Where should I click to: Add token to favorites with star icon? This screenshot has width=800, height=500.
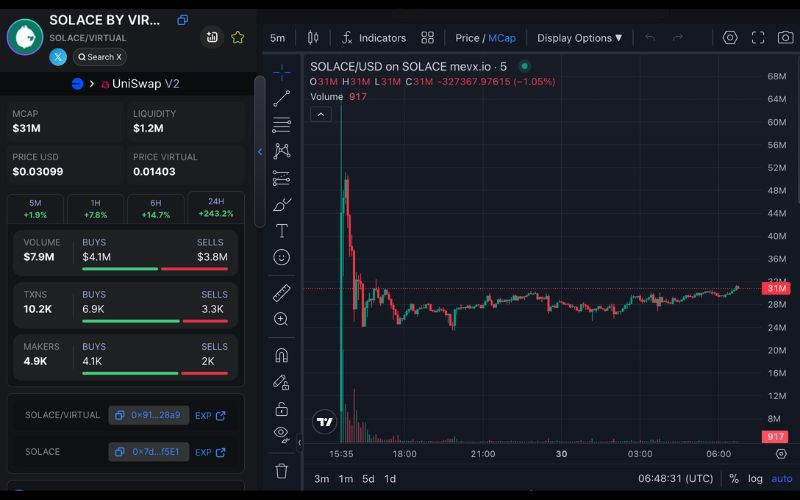coord(237,37)
